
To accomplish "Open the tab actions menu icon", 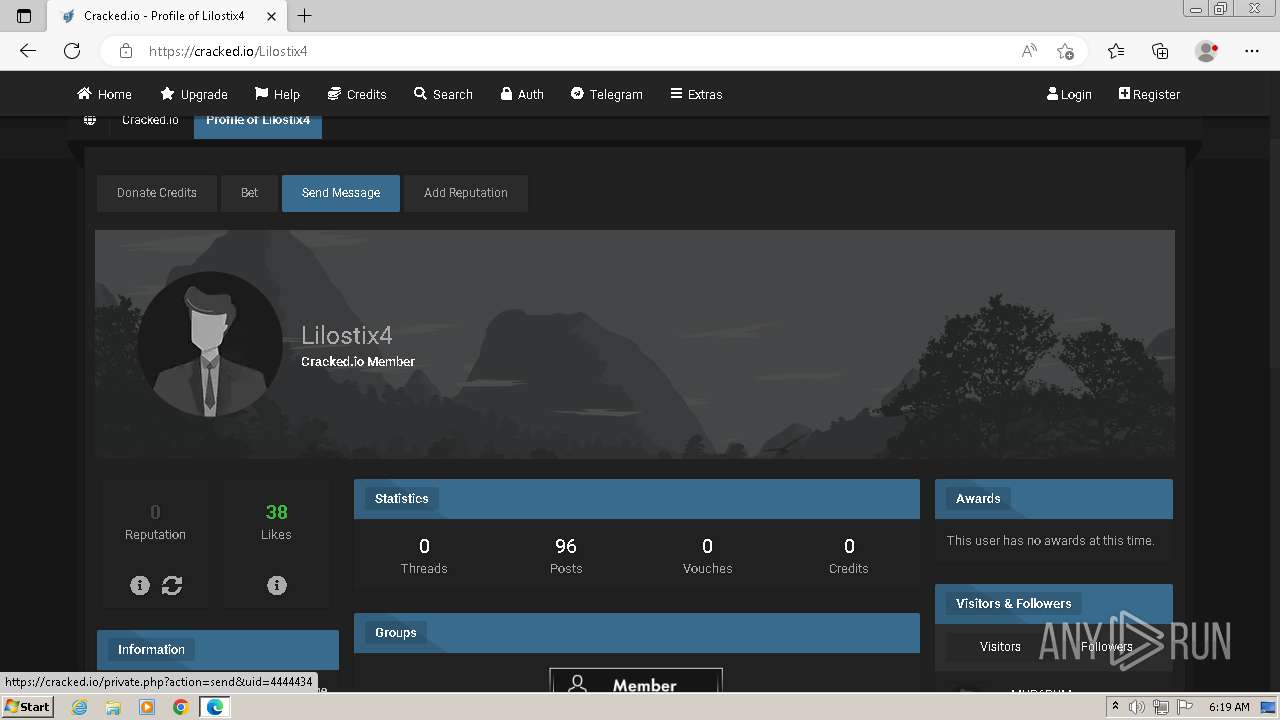I will pyautogui.click(x=24, y=16).
